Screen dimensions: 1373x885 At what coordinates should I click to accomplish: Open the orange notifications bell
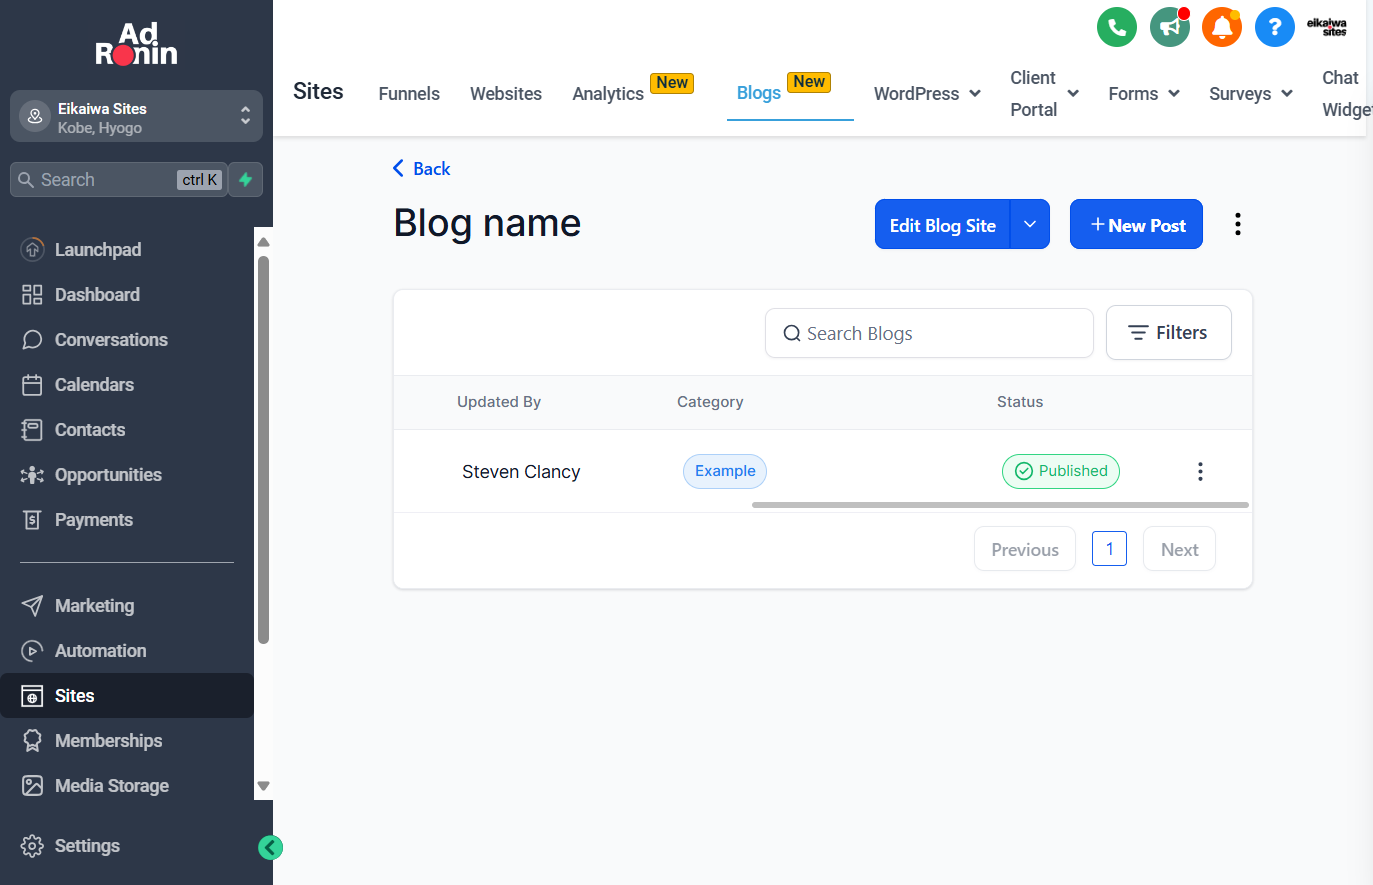pos(1222,27)
